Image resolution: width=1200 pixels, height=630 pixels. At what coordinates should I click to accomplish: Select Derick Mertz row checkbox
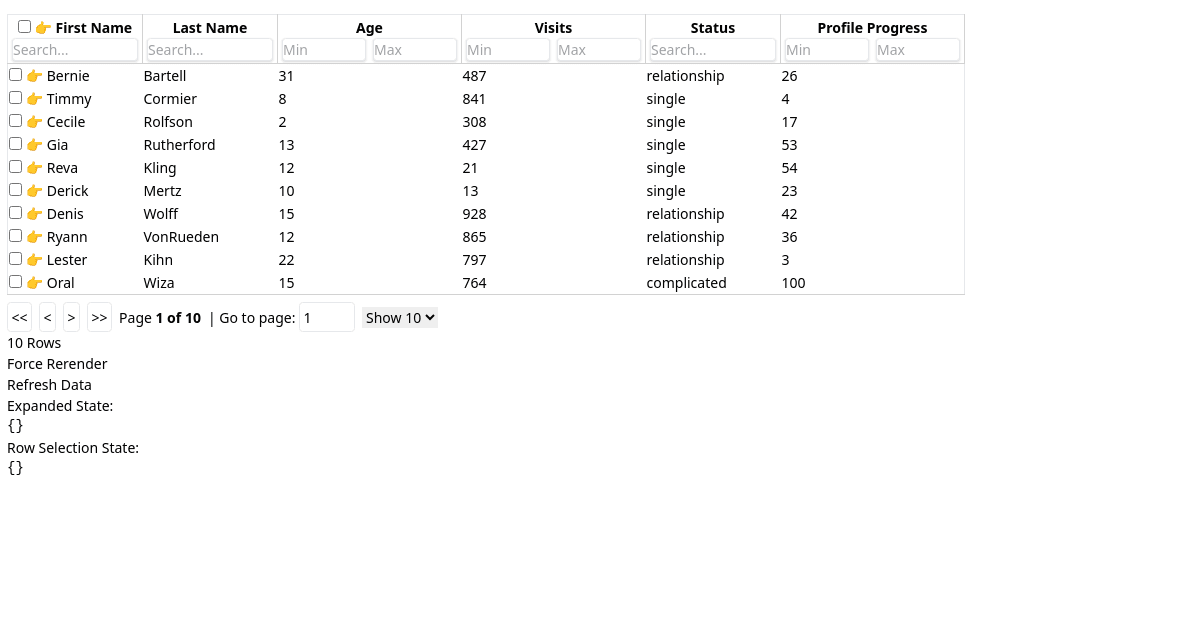(15, 190)
